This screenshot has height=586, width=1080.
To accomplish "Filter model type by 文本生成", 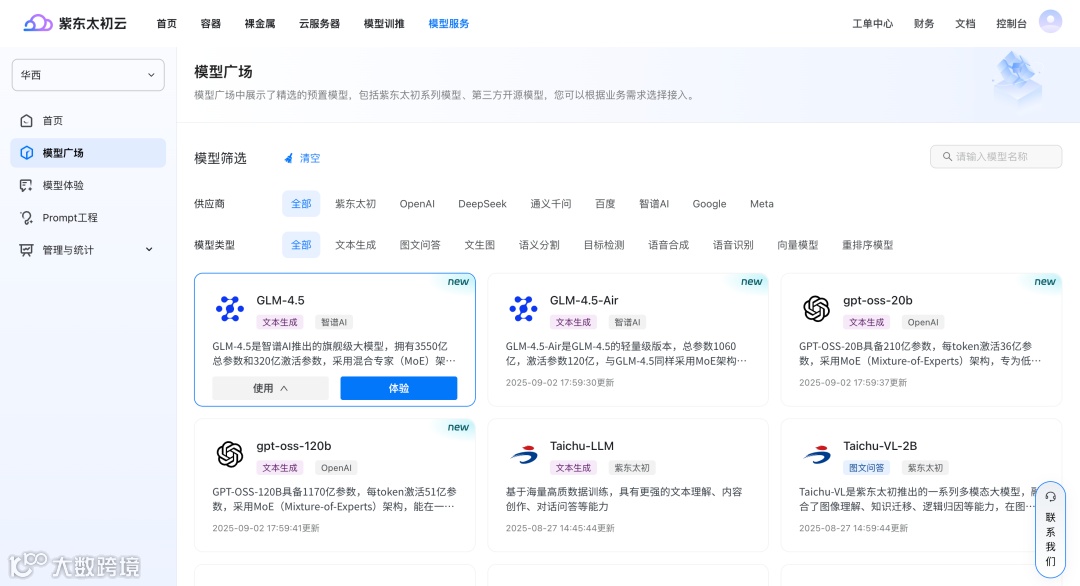I will coord(355,245).
